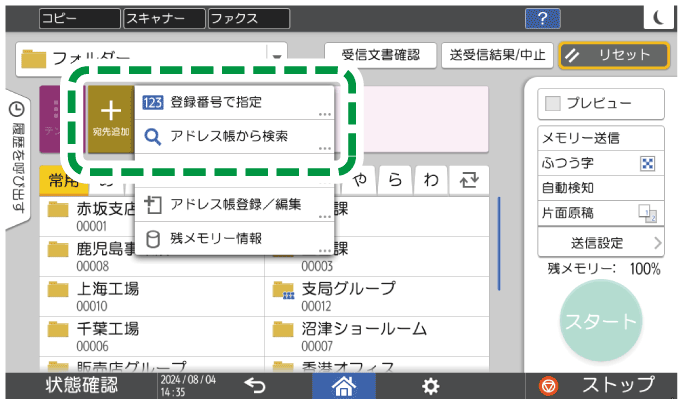Tap the magnifier icon for address book search

tap(152, 136)
